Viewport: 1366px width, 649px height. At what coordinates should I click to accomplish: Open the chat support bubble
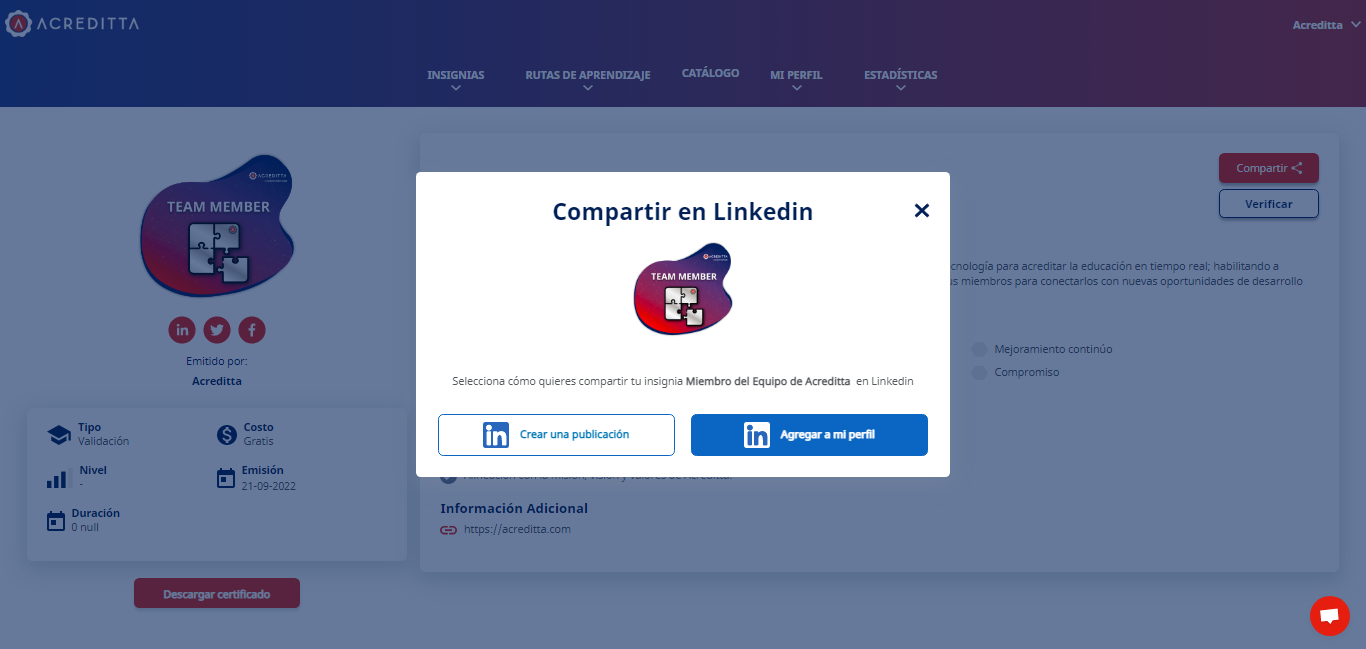point(1330,616)
